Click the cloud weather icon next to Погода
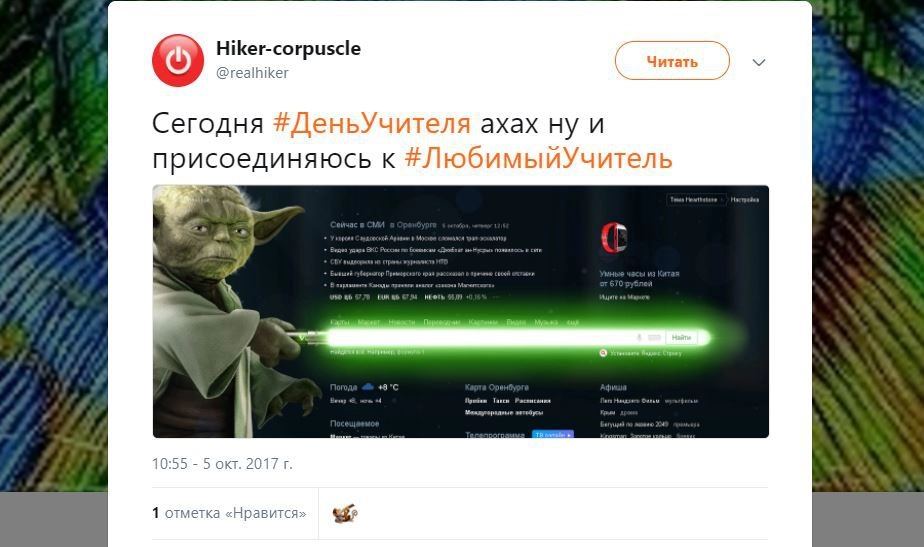The height and width of the screenshot is (547, 924). tap(368, 387)
